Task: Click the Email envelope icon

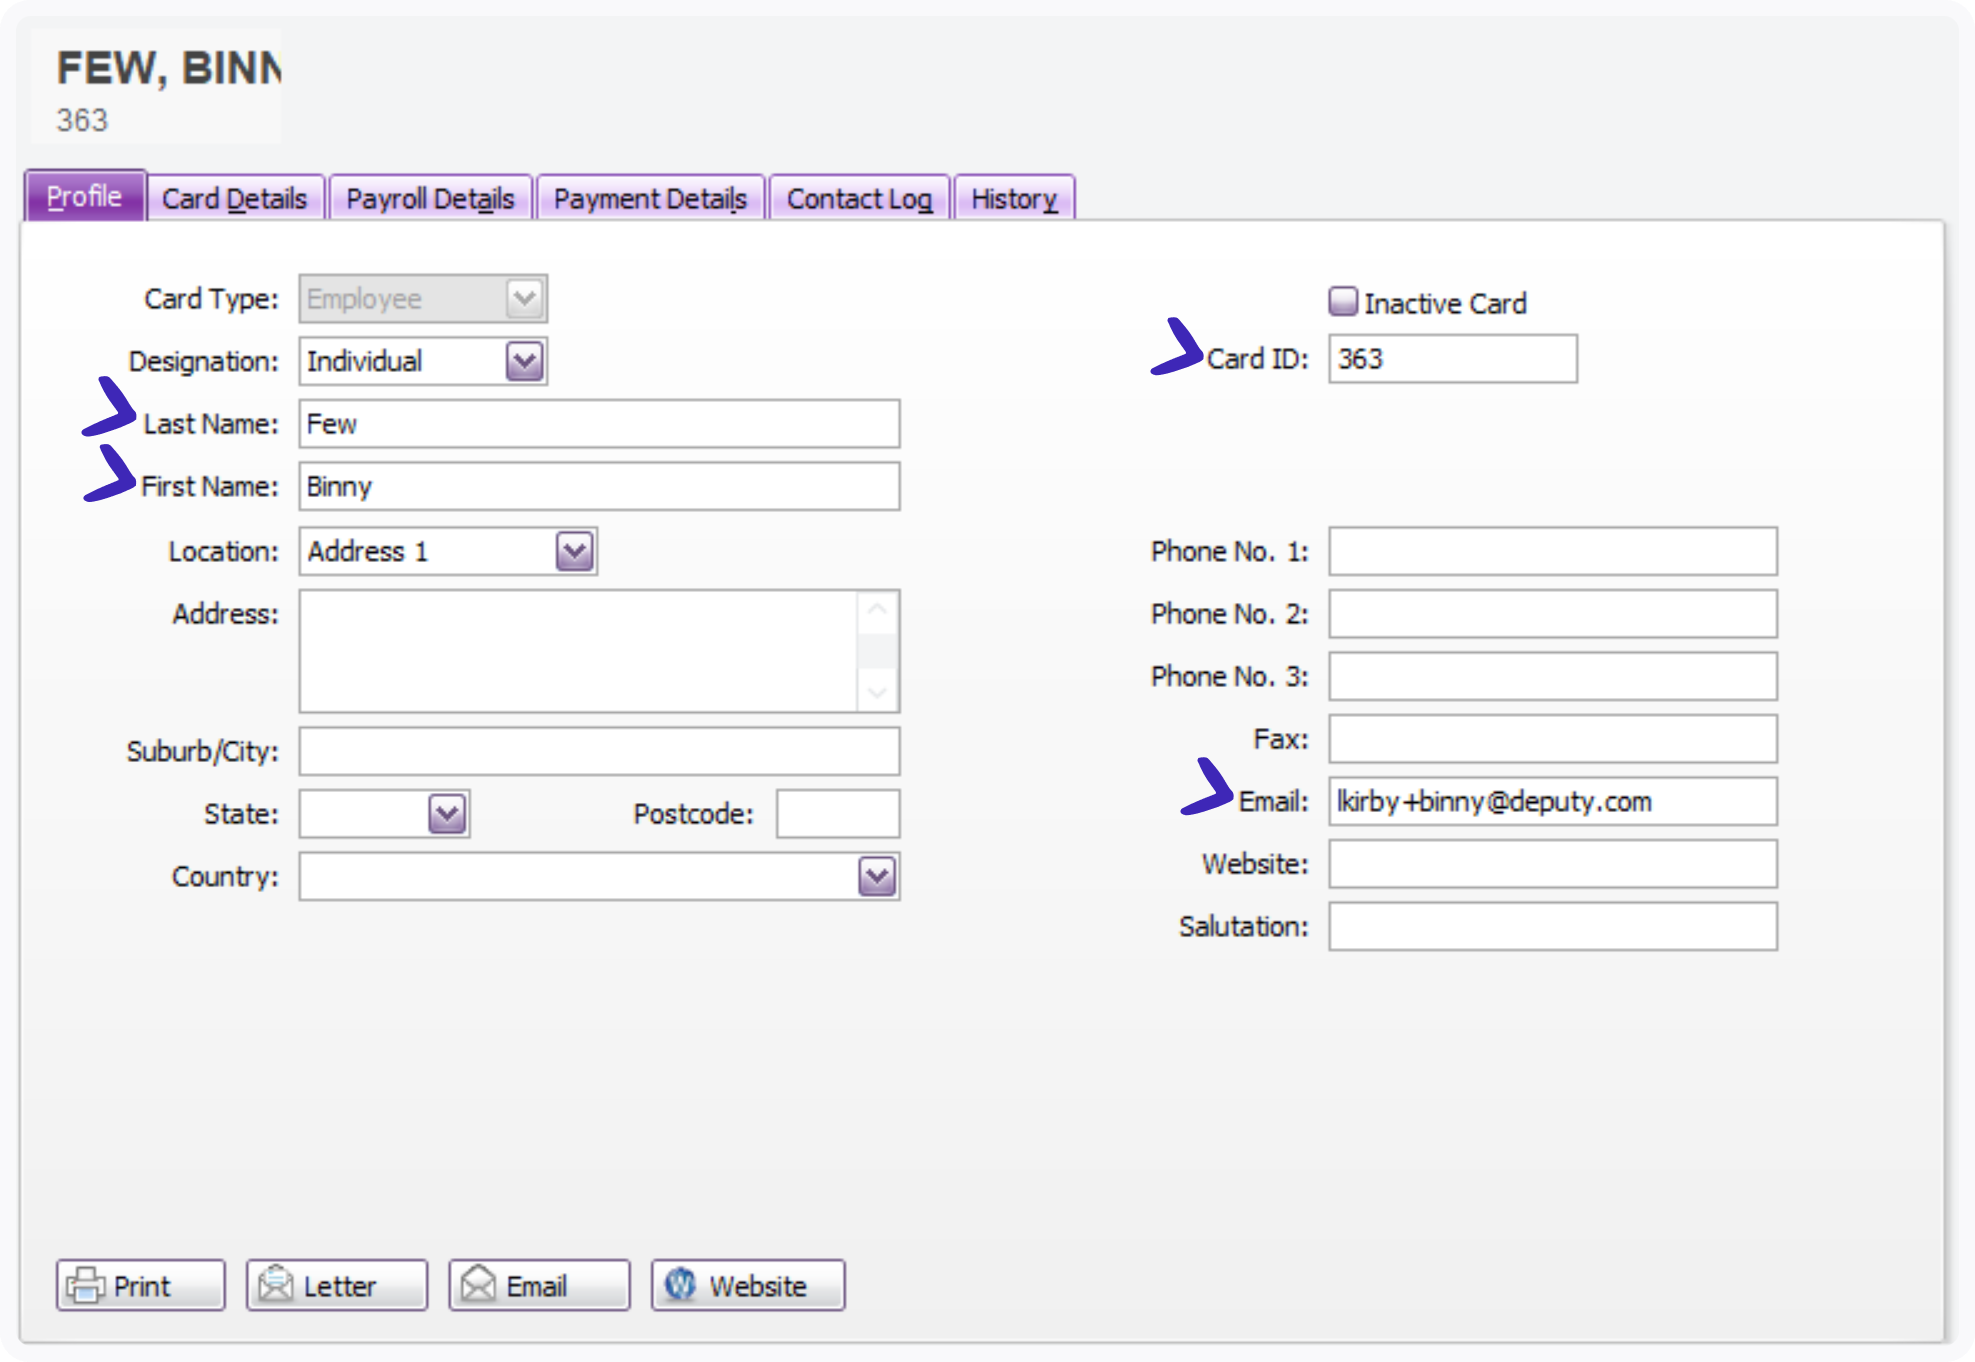Action: tap(480, 1284)
